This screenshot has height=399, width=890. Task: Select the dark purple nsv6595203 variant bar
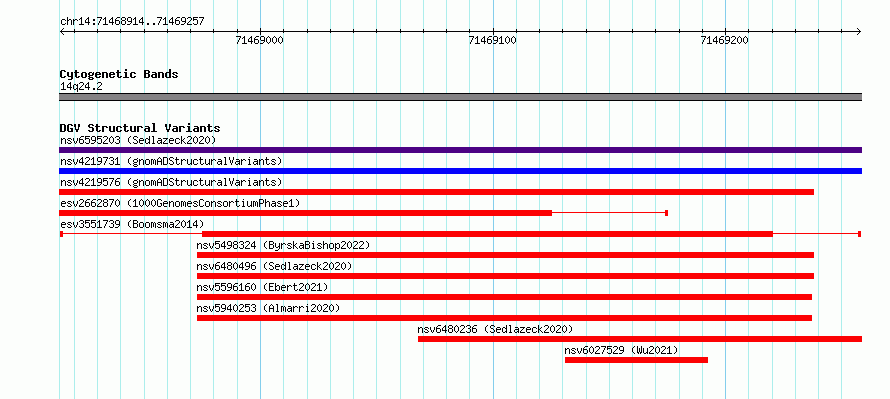(x=460, y=150)
